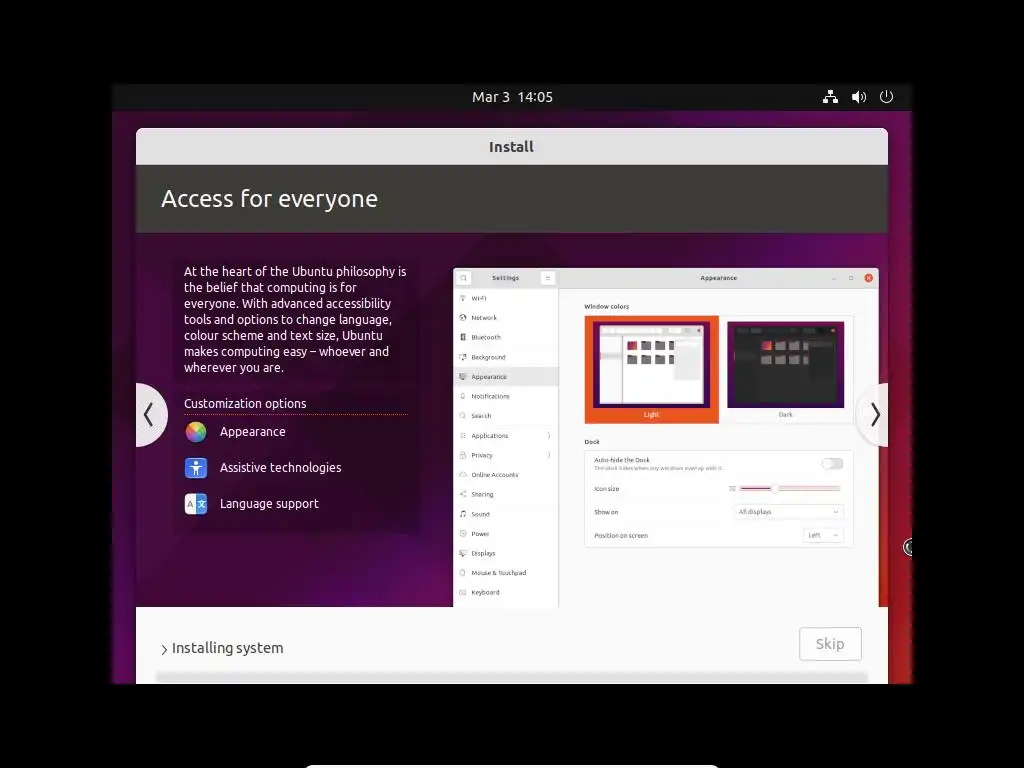This screenshot has height=768, width=1024.
Task: Click the Icon size slider
Action: pyautogui.click(x=790, y=488)
